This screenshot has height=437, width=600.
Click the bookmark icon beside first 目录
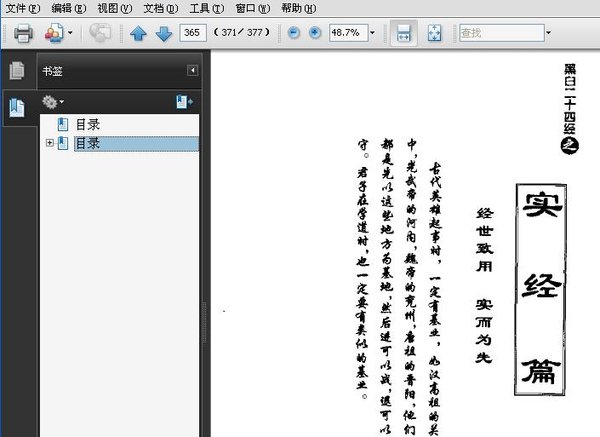[x=63, y=124]
